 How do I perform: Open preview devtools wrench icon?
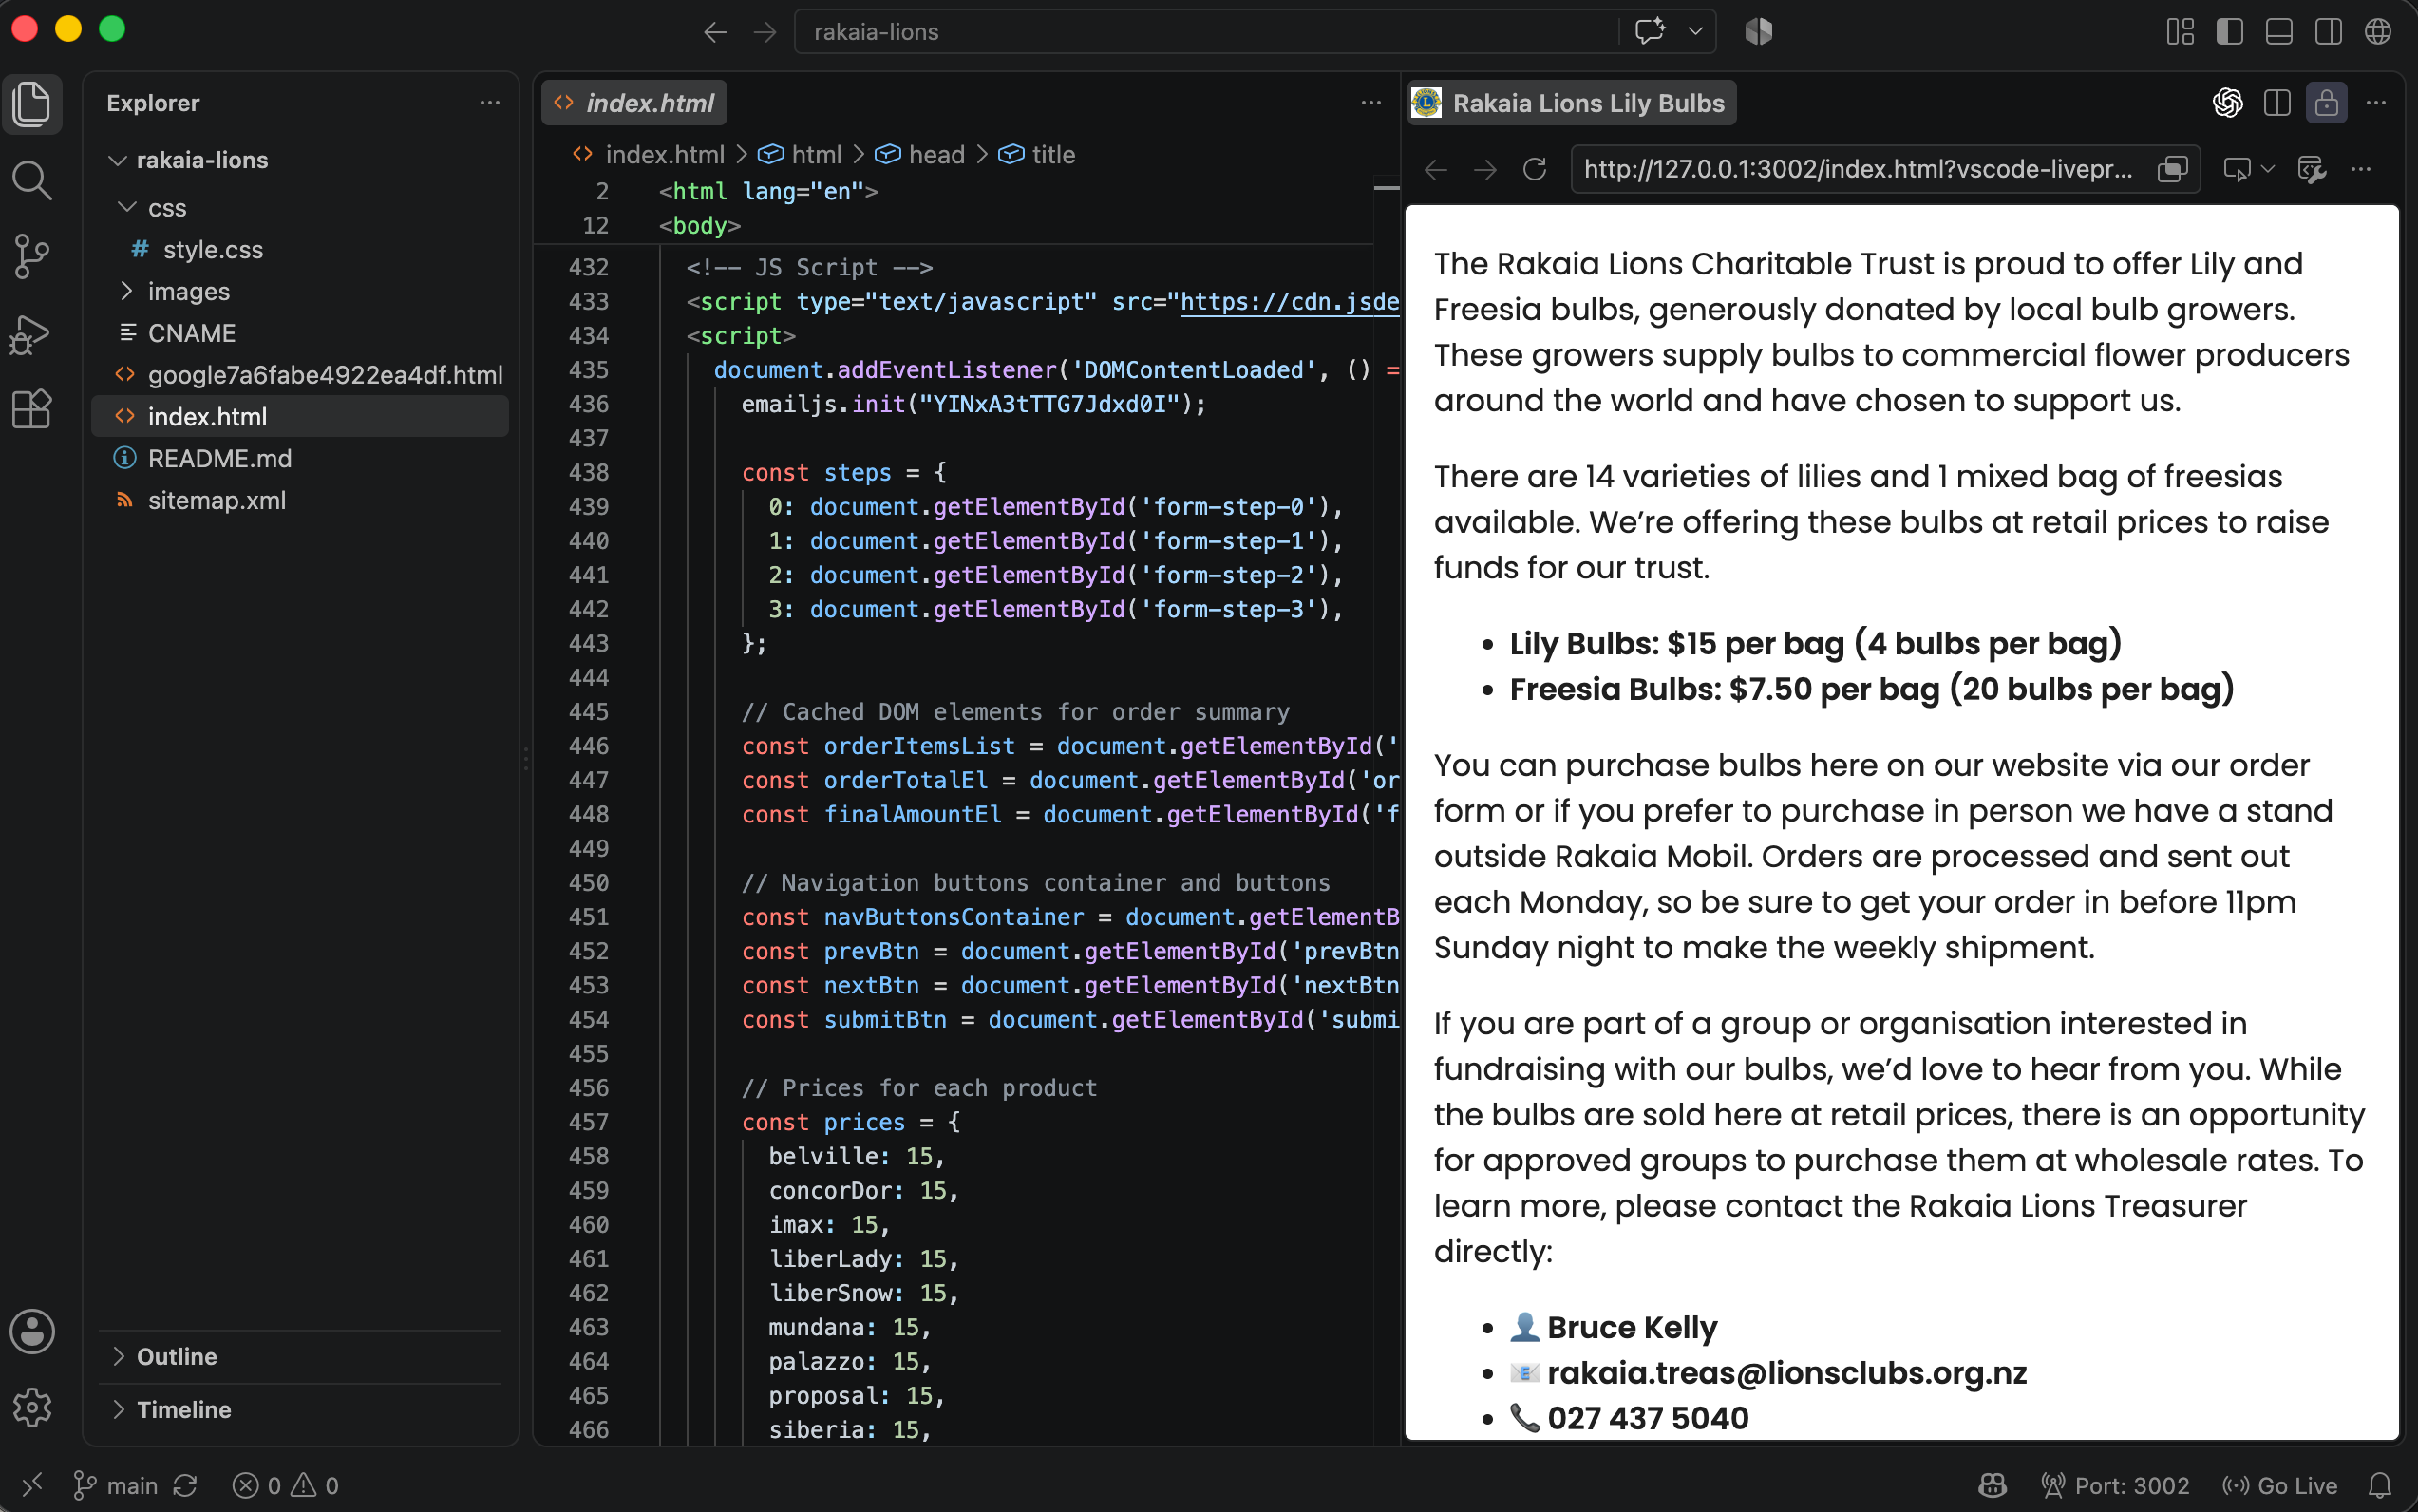point(2312,169)
